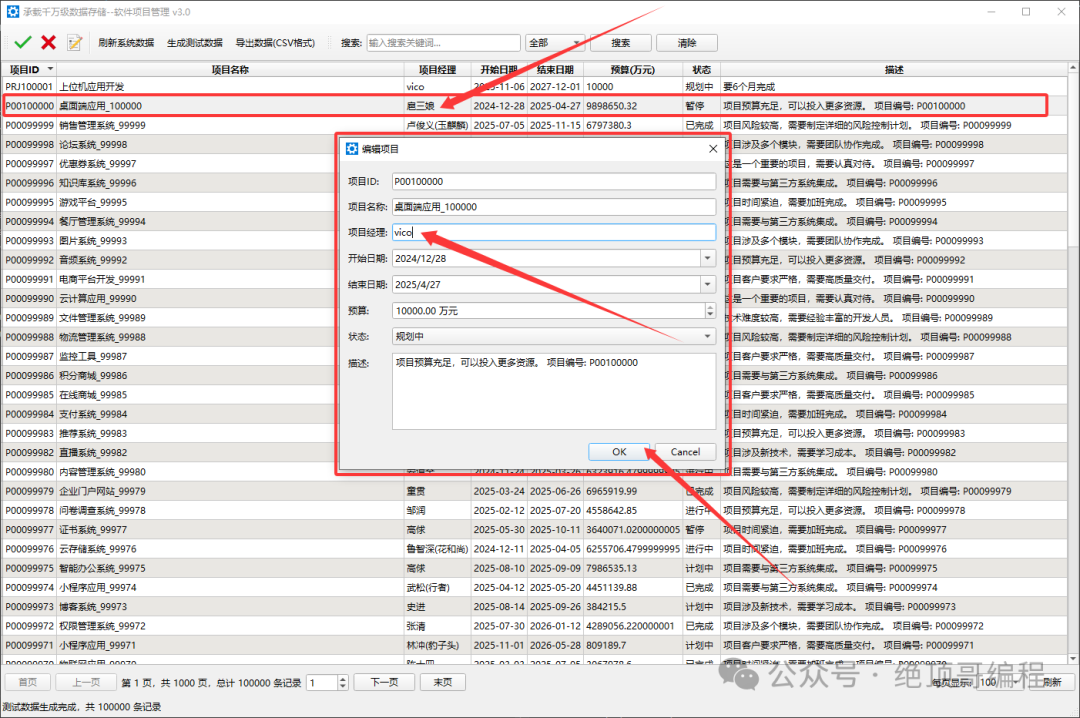The height and width of the screenshot is (718, 1080).
Task: Click the 上一页 pagination button
Action: [x=86, y=682]
